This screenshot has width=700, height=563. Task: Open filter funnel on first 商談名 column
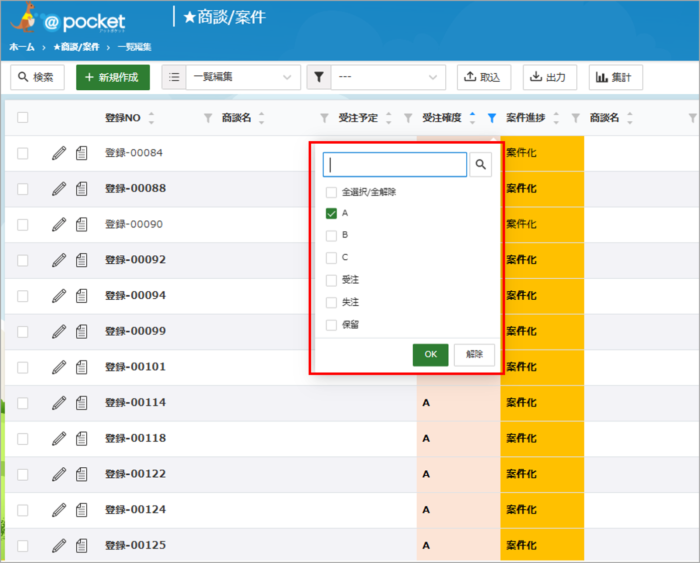point(325,118)
